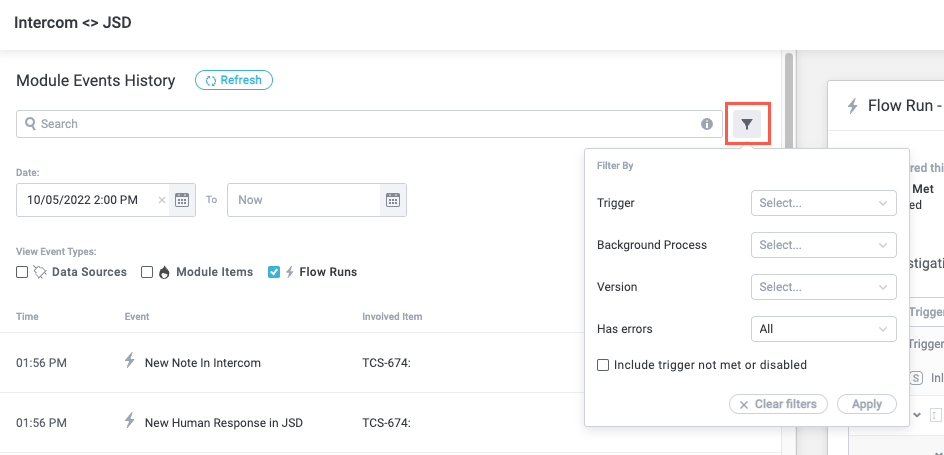Click lightning icon beside New Note In Intercom
This screenshot has height=455, width=944.
click(x=128, y=361)
